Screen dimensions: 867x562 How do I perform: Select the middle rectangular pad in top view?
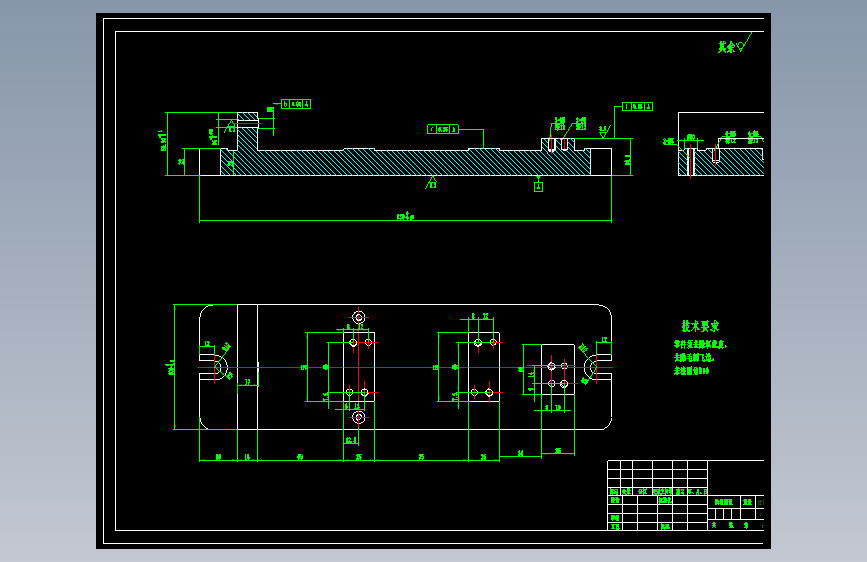[x=484, y=367]
